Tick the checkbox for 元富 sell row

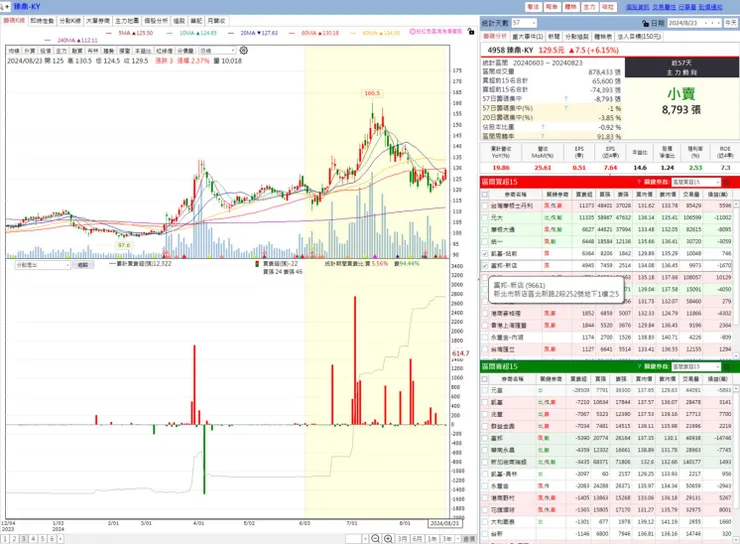point(485,391)
